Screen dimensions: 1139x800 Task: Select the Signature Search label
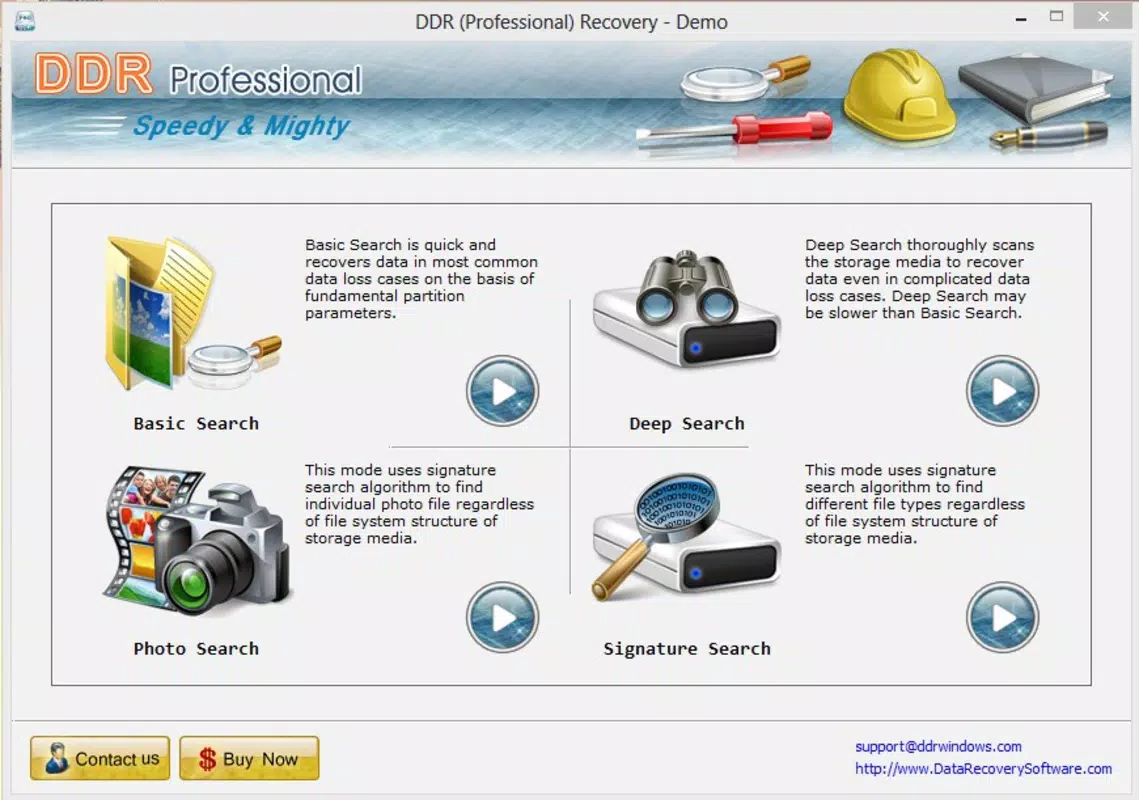(686, 649)
